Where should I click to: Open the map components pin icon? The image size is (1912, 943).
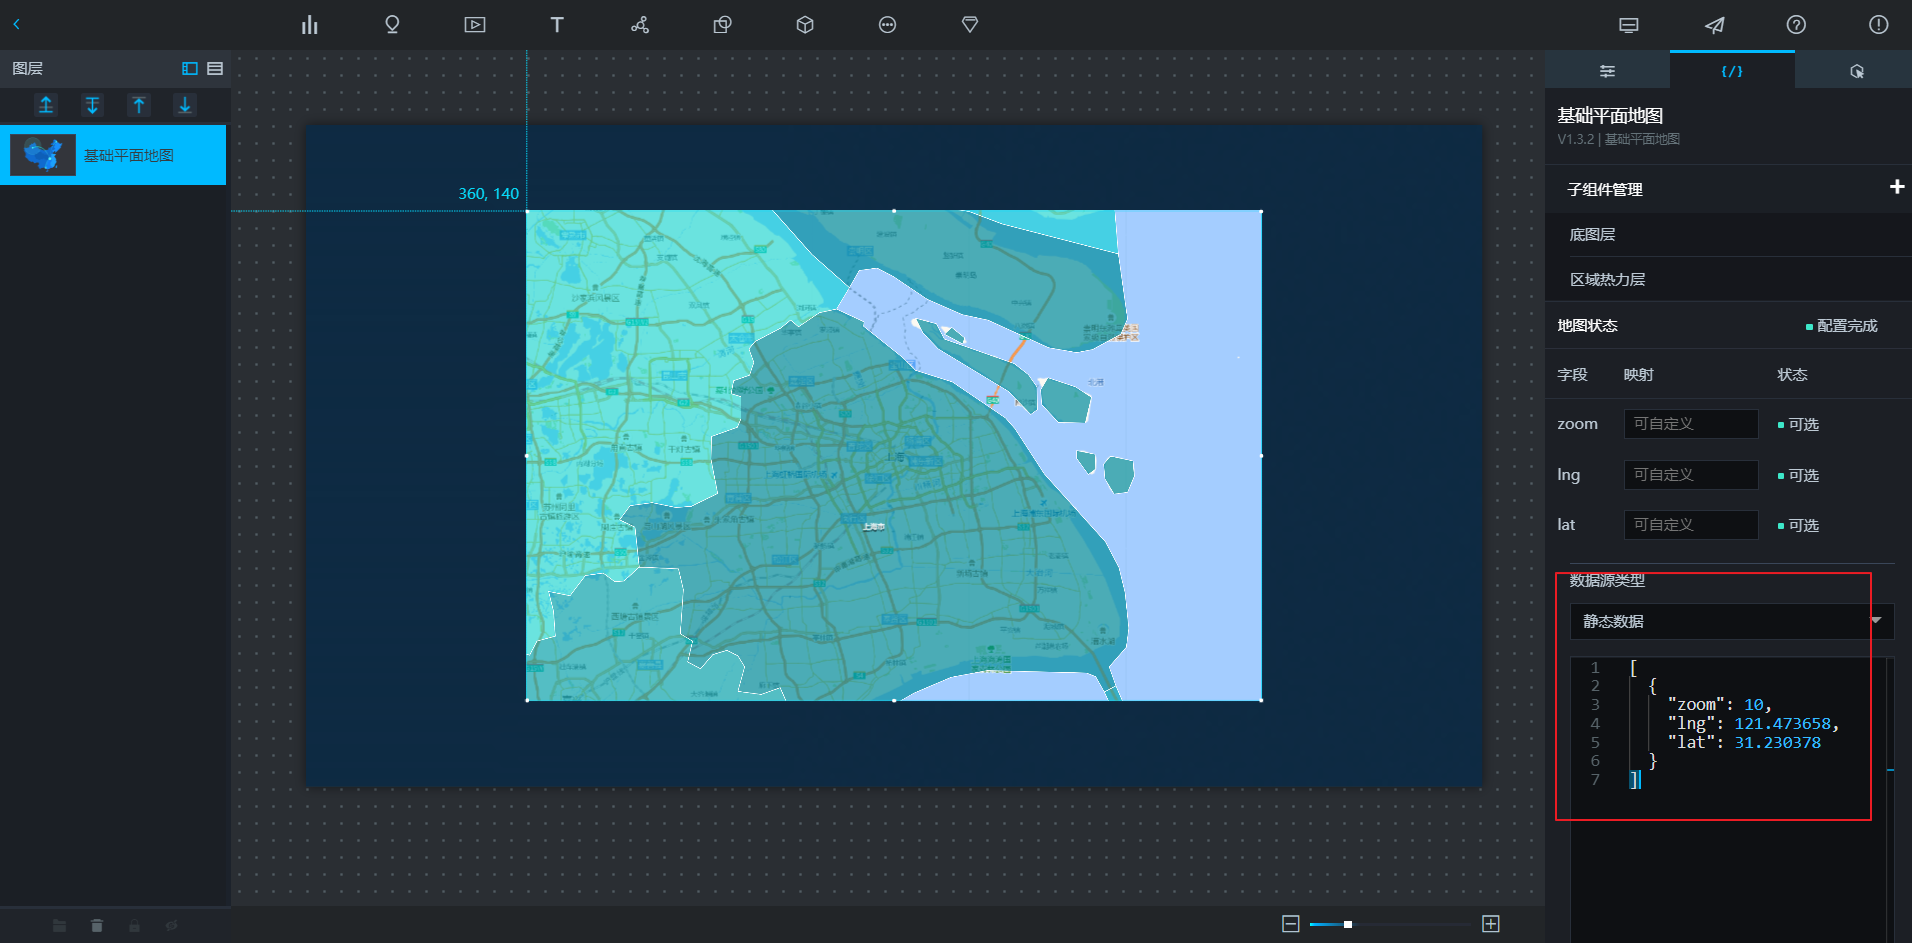click(392, 25)
